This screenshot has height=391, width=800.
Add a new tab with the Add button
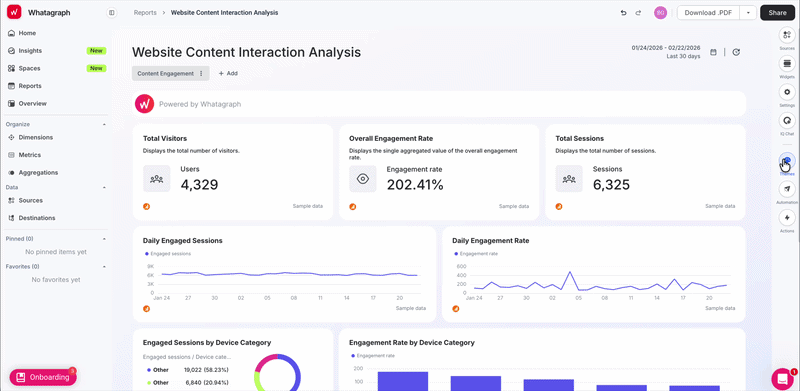228,74
